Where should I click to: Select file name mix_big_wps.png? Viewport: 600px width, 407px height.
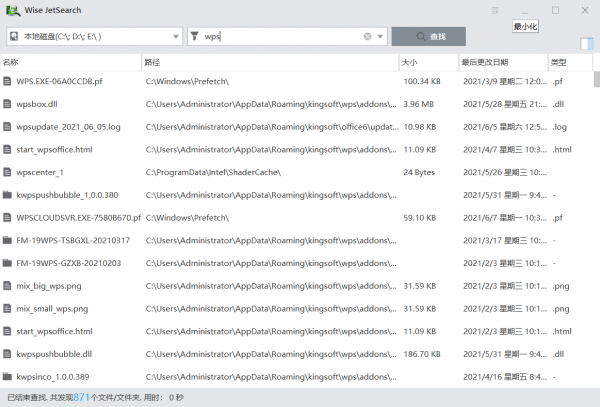tap(49, 286)
